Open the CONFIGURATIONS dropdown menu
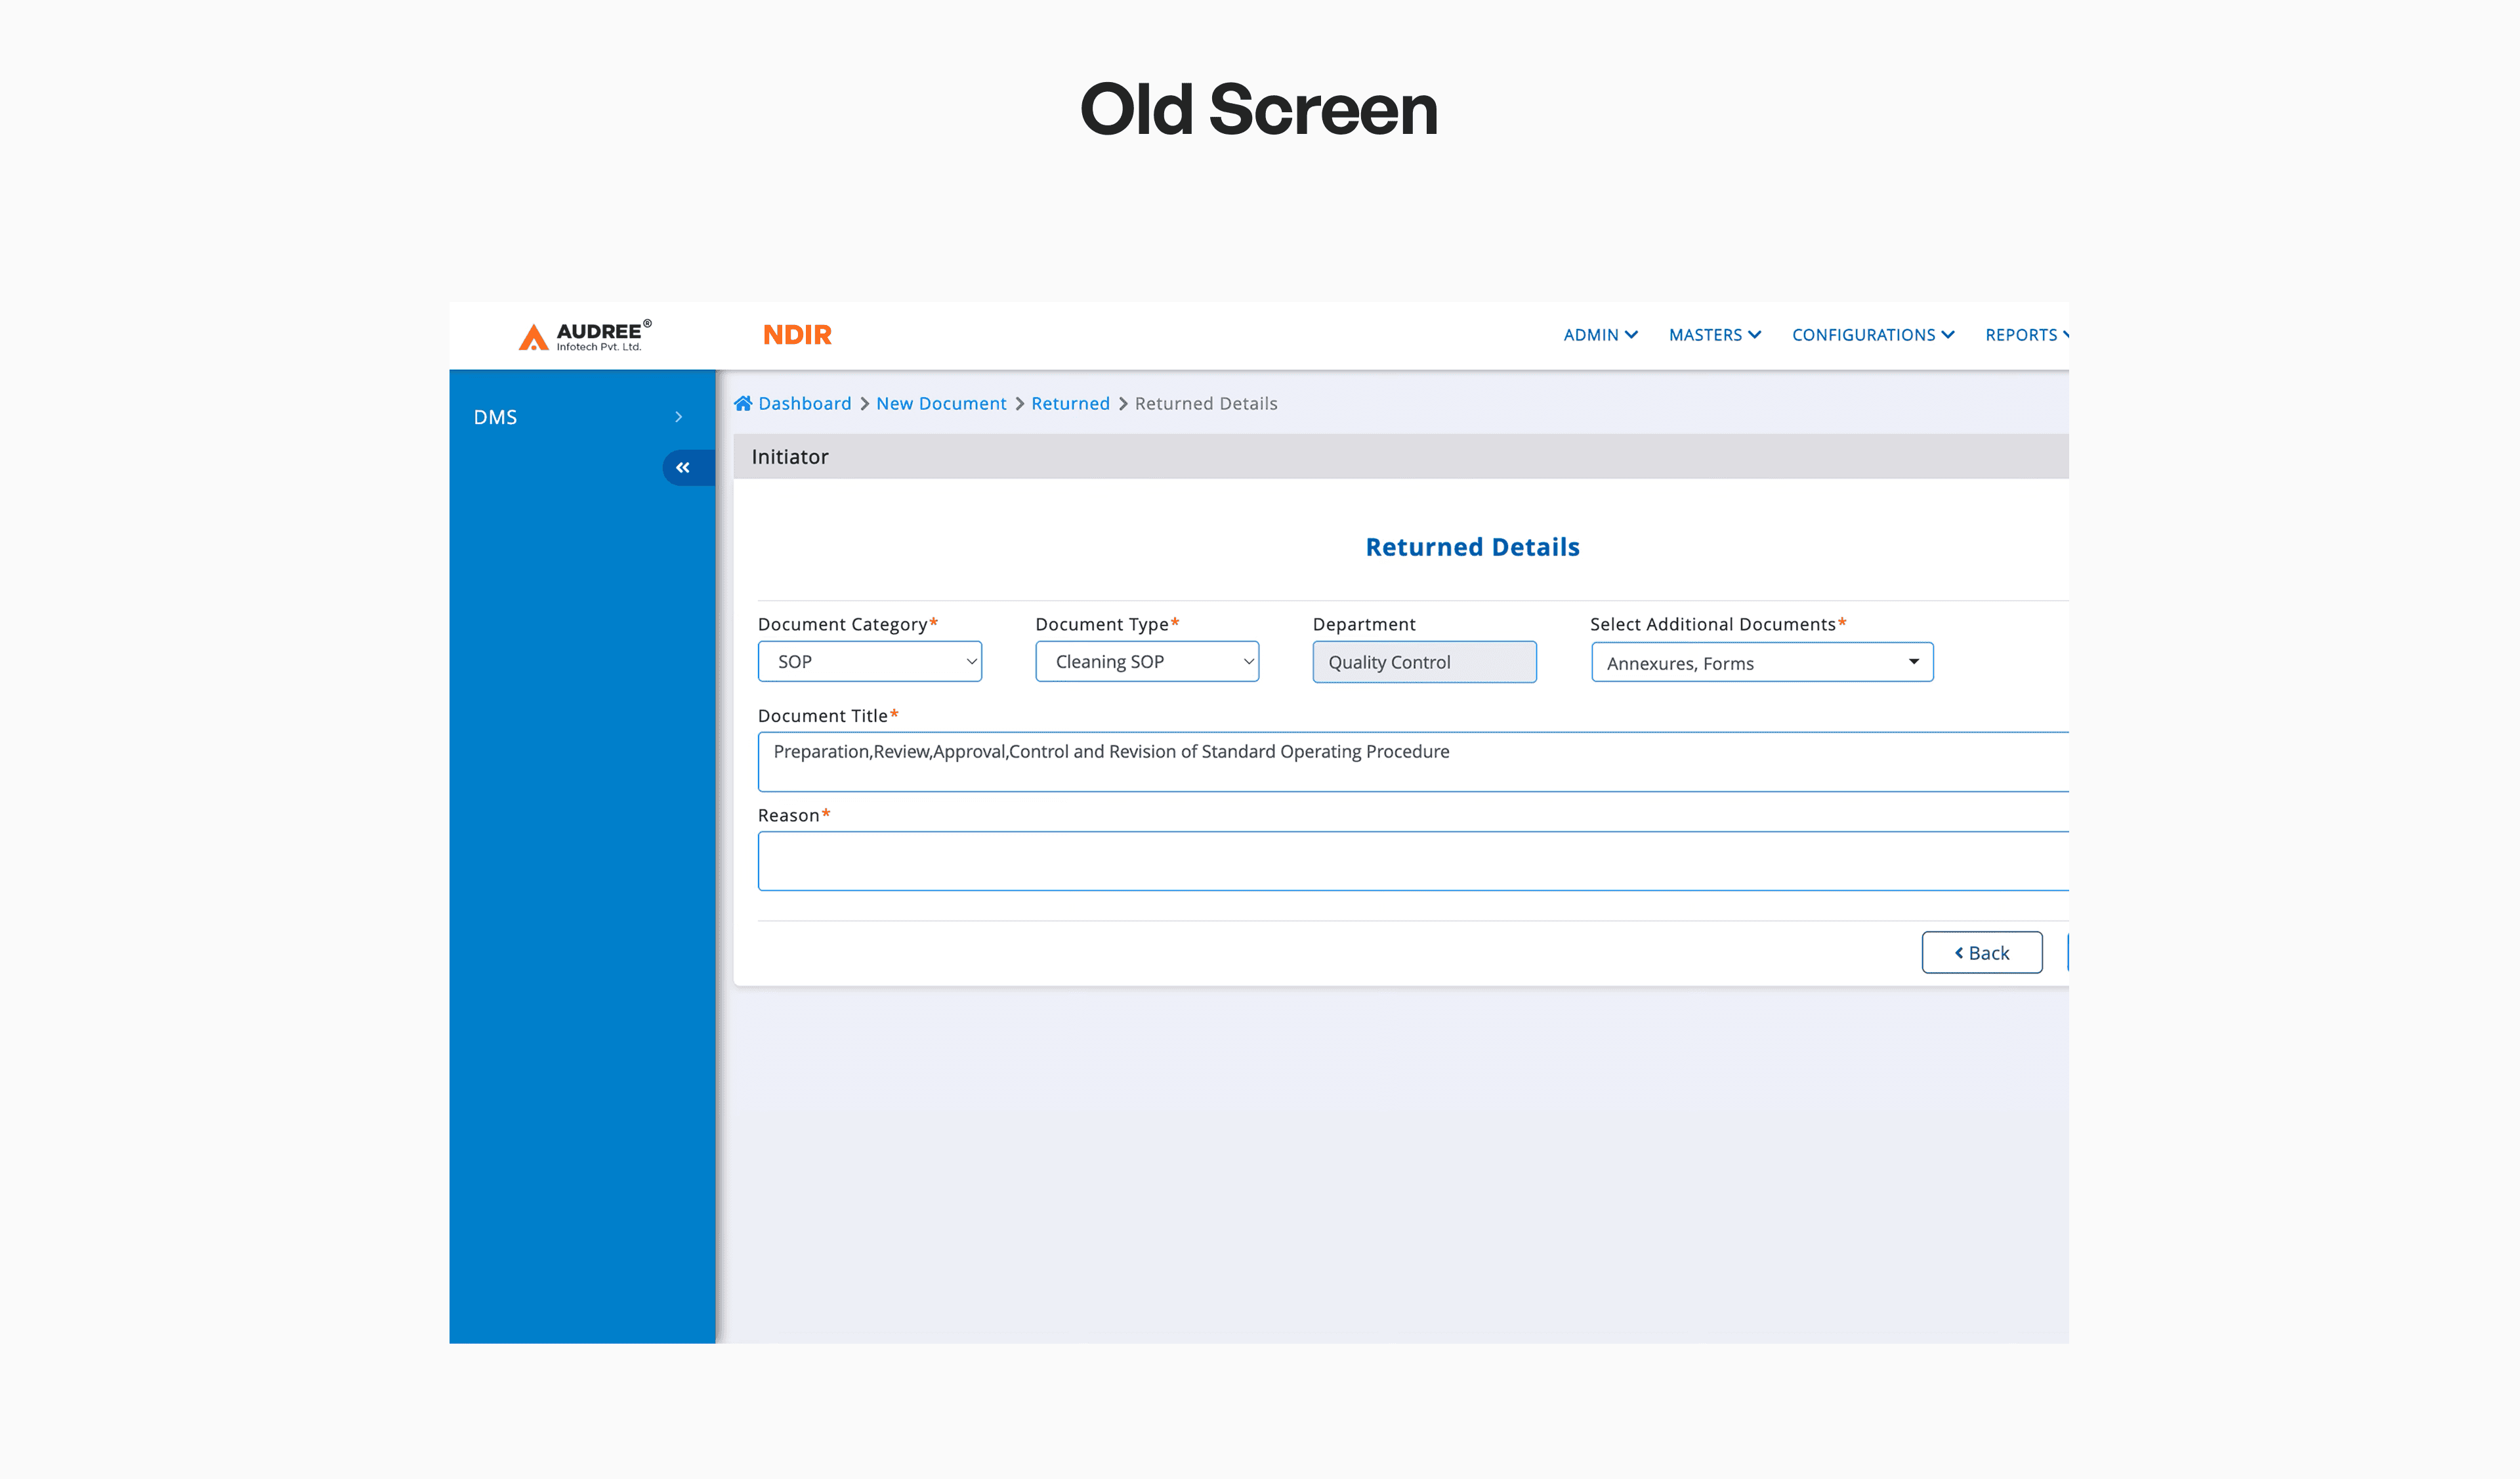The height and width of the screenshot is (1479, 2520). tap(1872, 335)
